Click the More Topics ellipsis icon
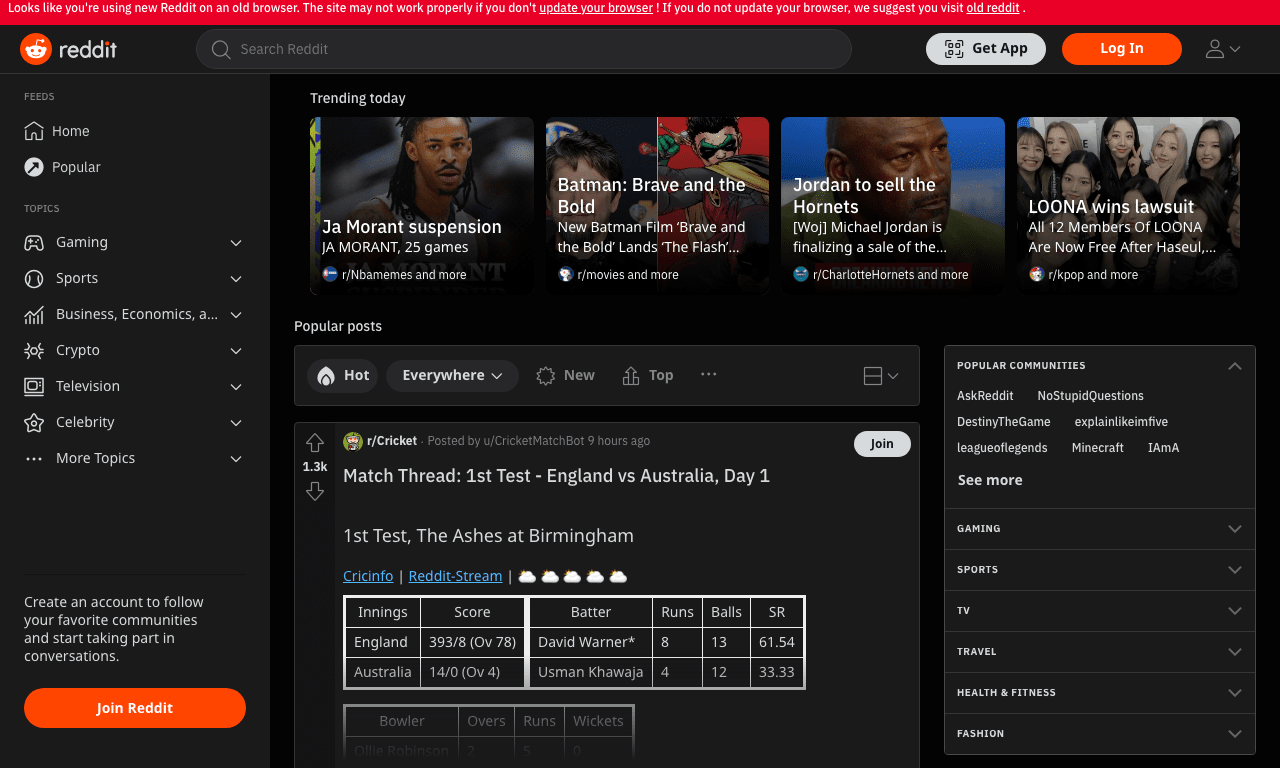 [x=34, y=458]
